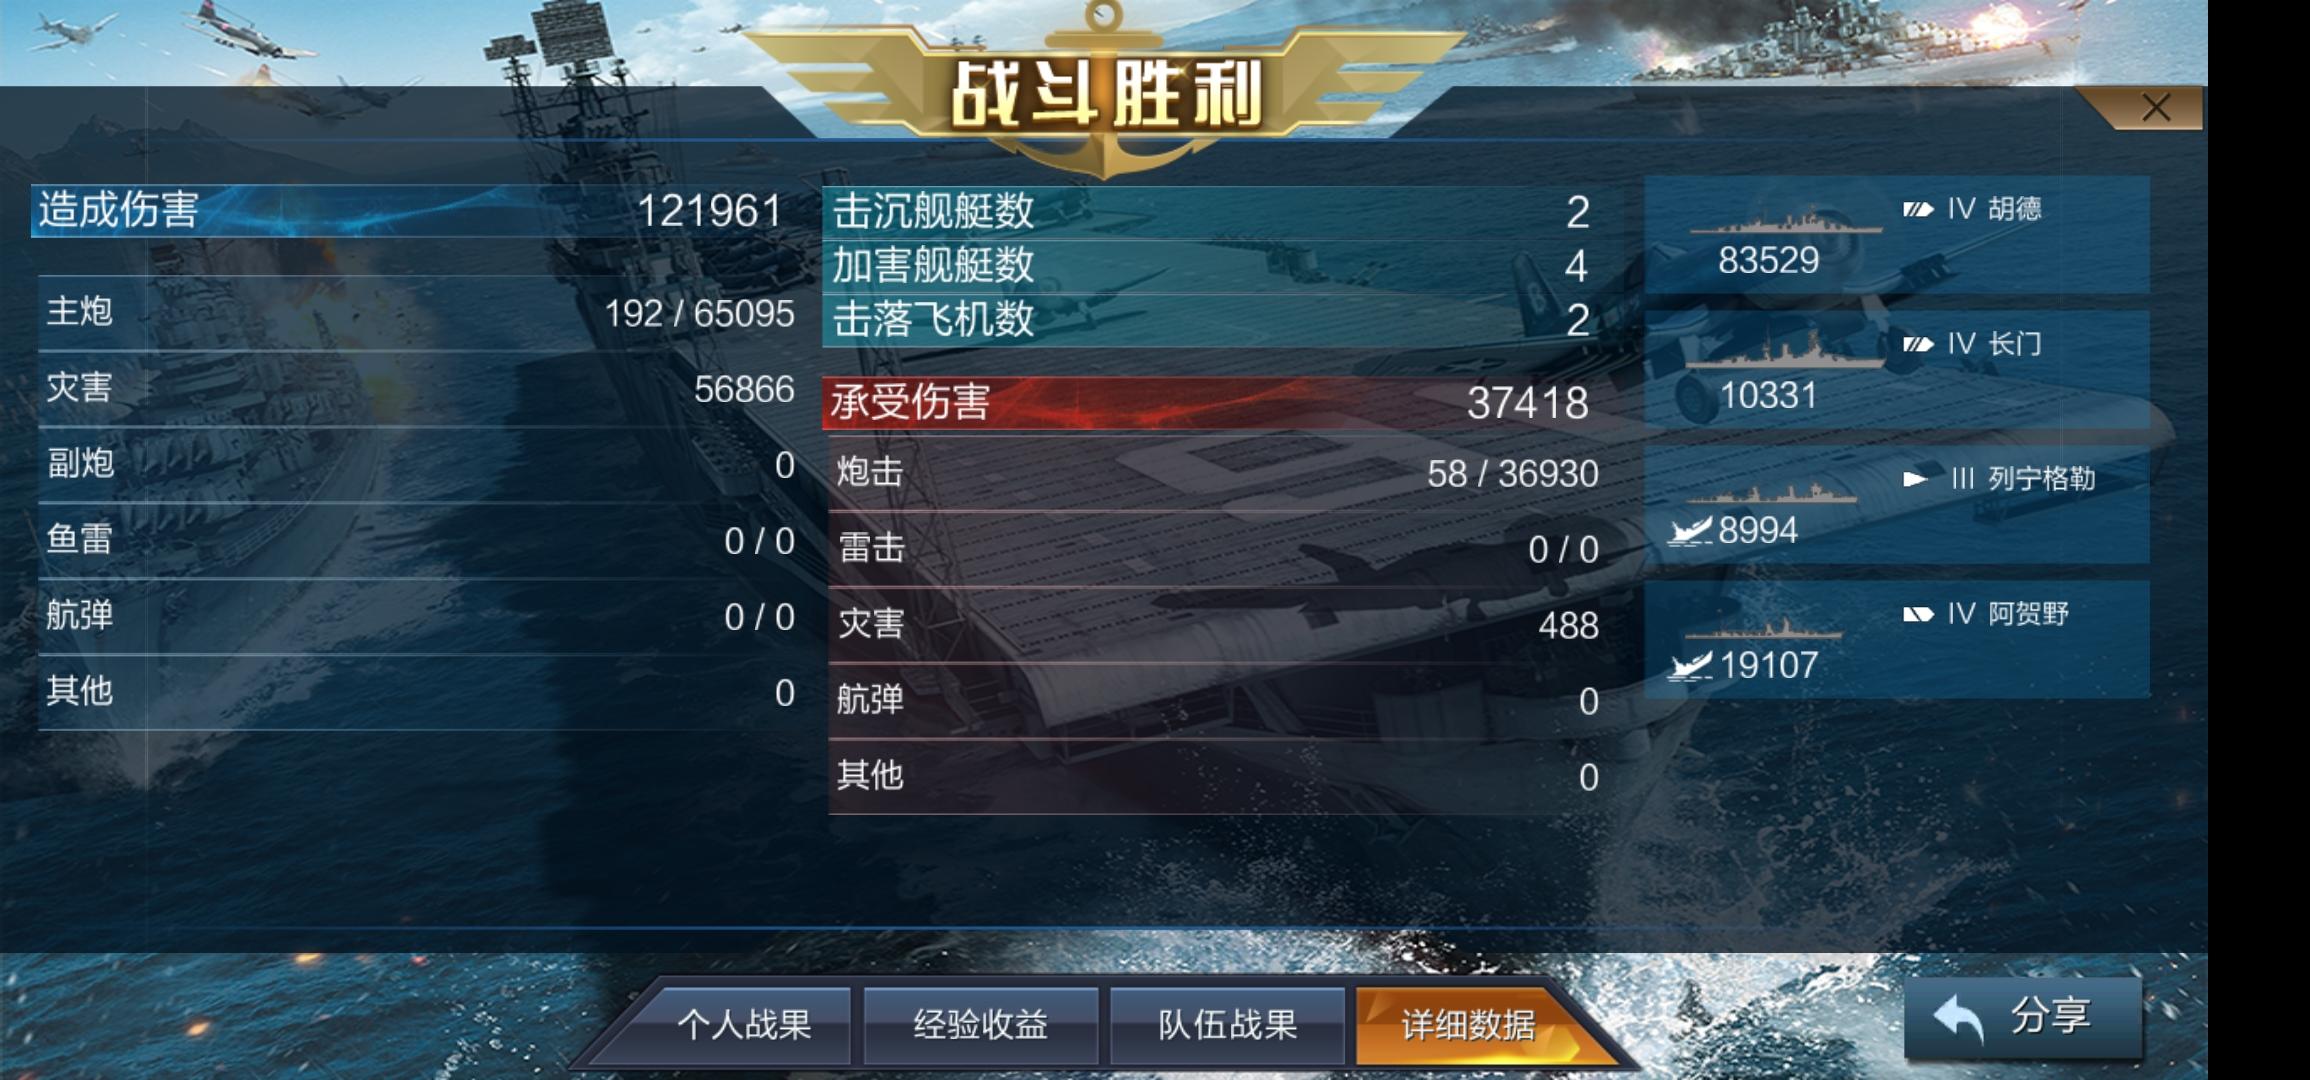
Task: Click the battleship class icon next to 胡德
Action: click(1918, 209)
